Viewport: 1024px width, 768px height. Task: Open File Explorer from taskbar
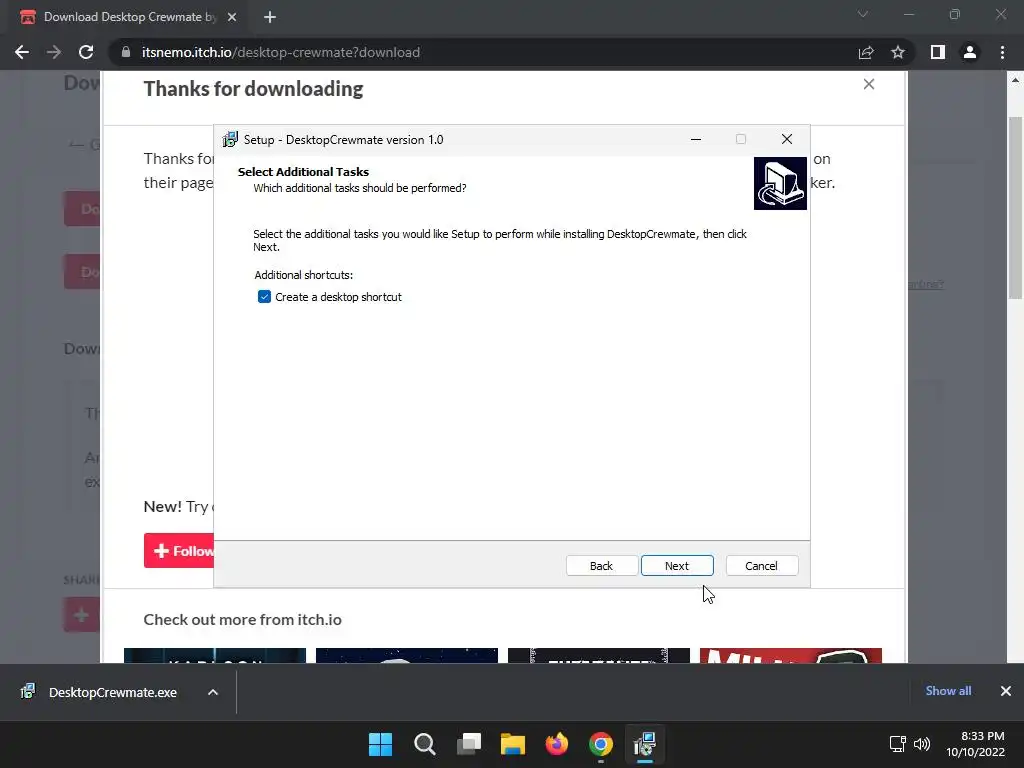point(513,744)
